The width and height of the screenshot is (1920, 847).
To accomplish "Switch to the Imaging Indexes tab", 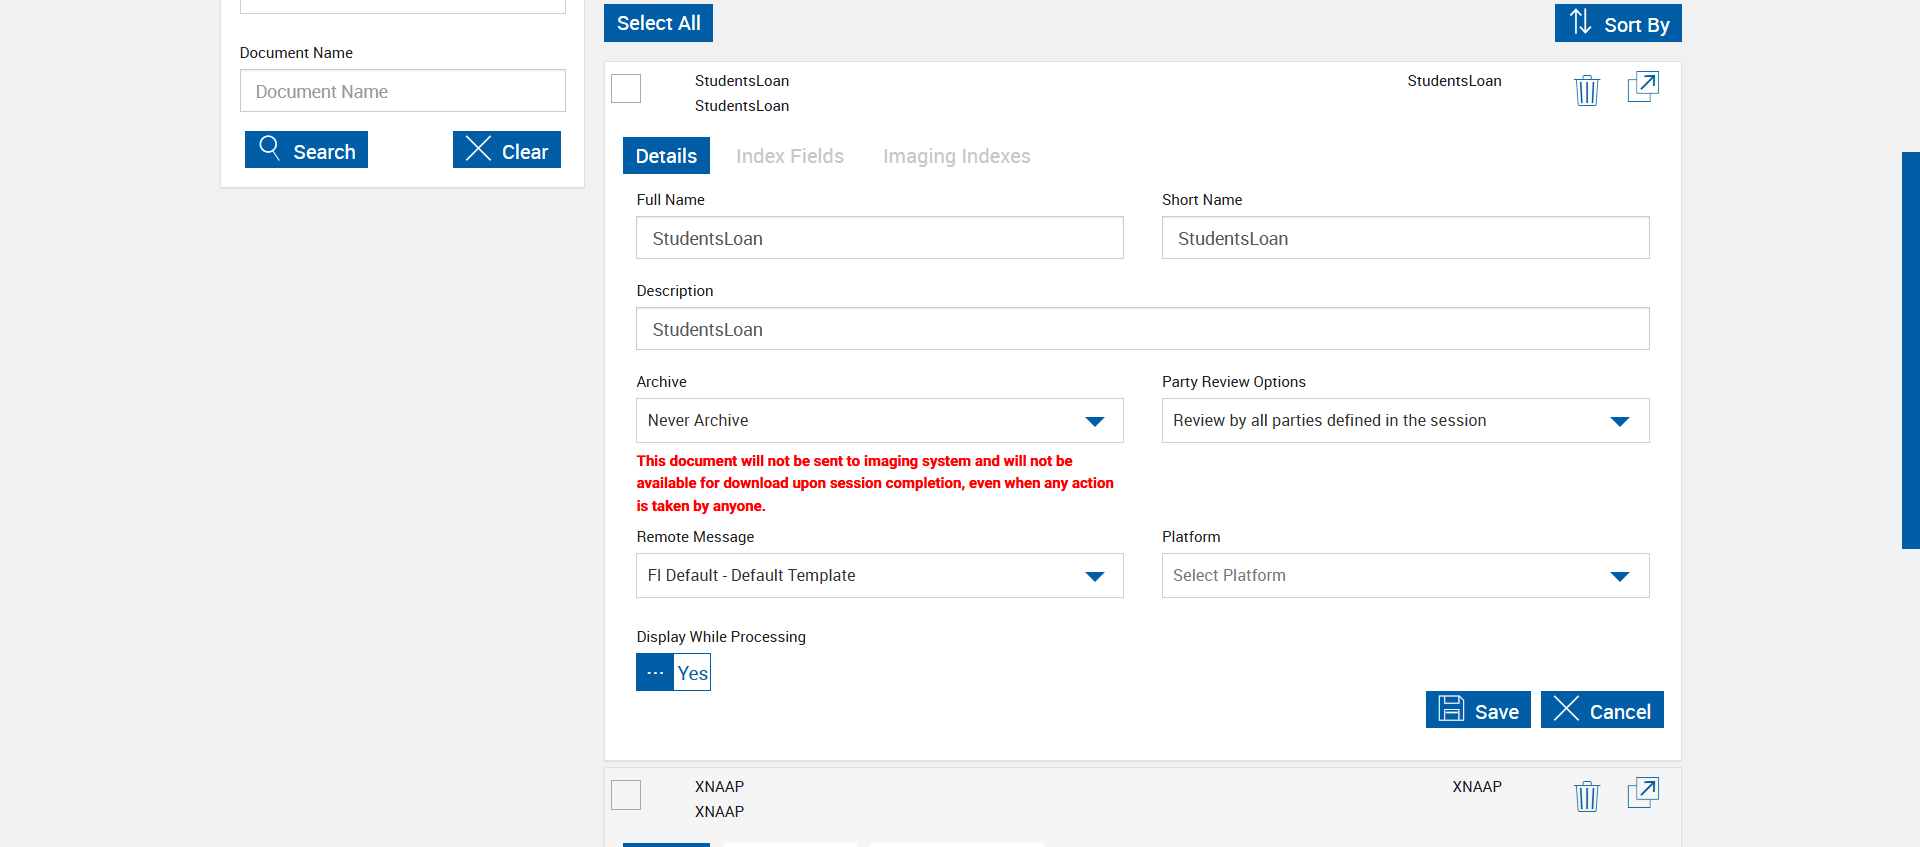I will pyautogui.click(x=956, y=156).
